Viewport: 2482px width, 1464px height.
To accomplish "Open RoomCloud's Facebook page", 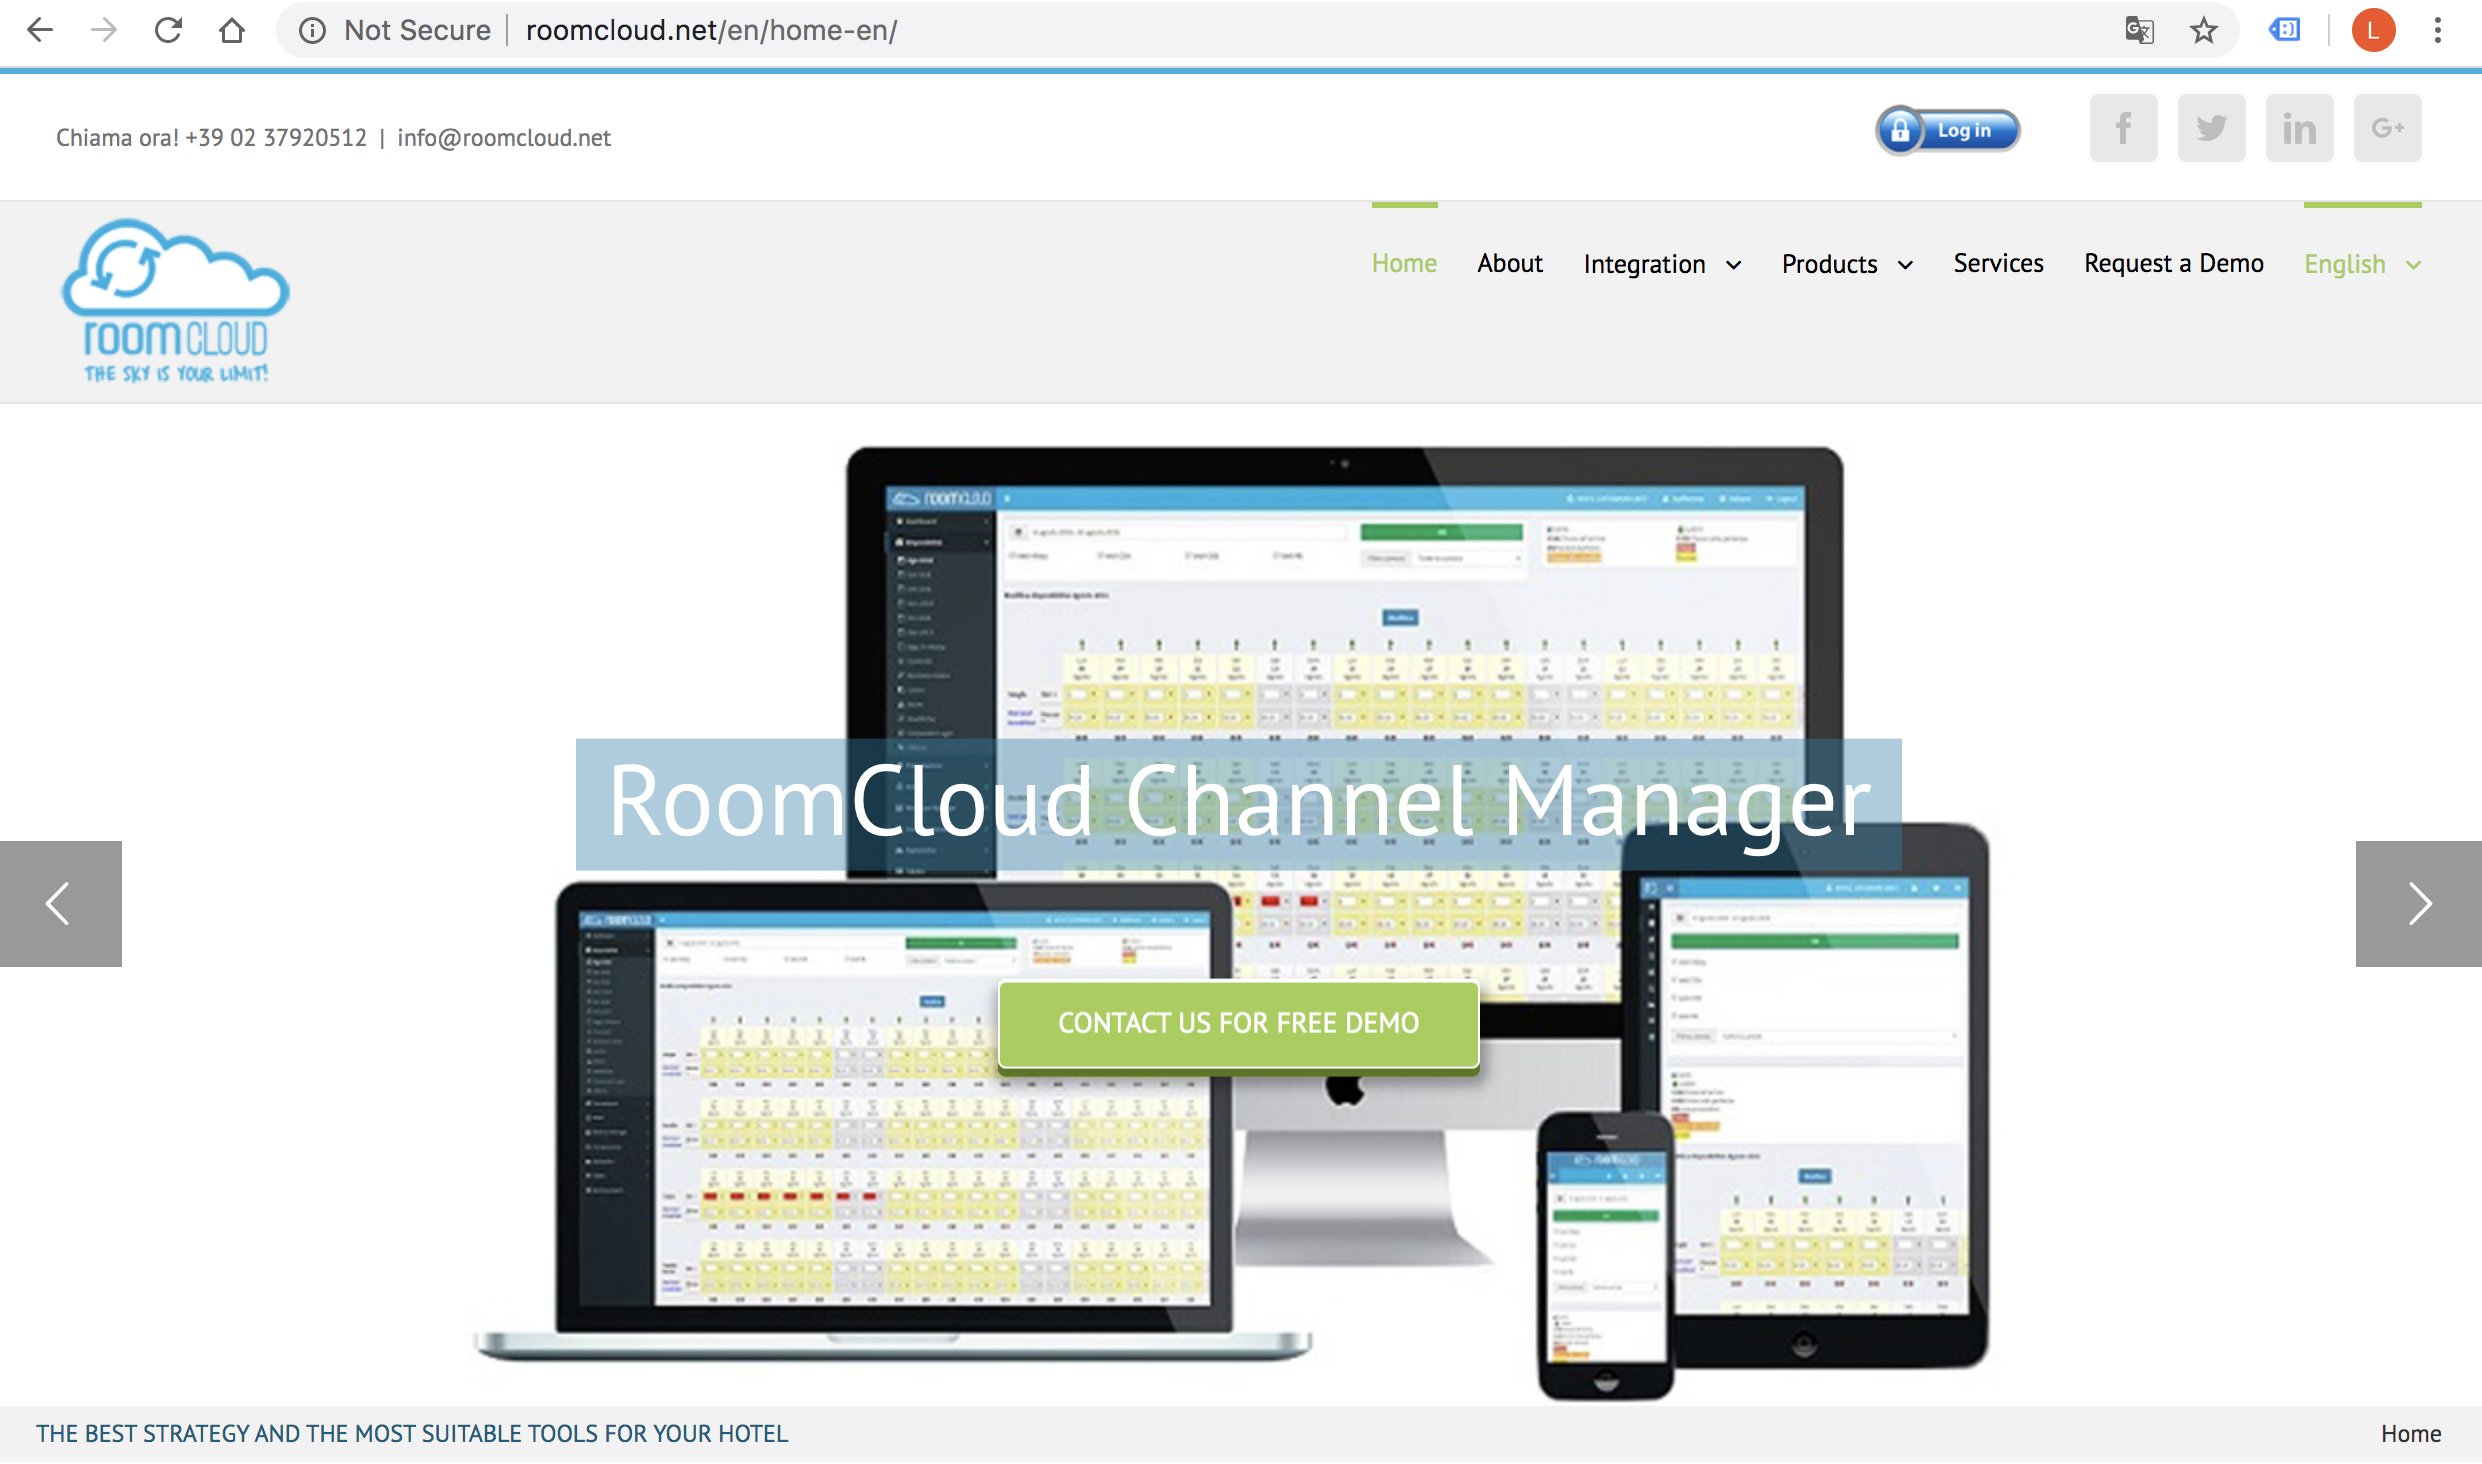I will pos(2123,128).
